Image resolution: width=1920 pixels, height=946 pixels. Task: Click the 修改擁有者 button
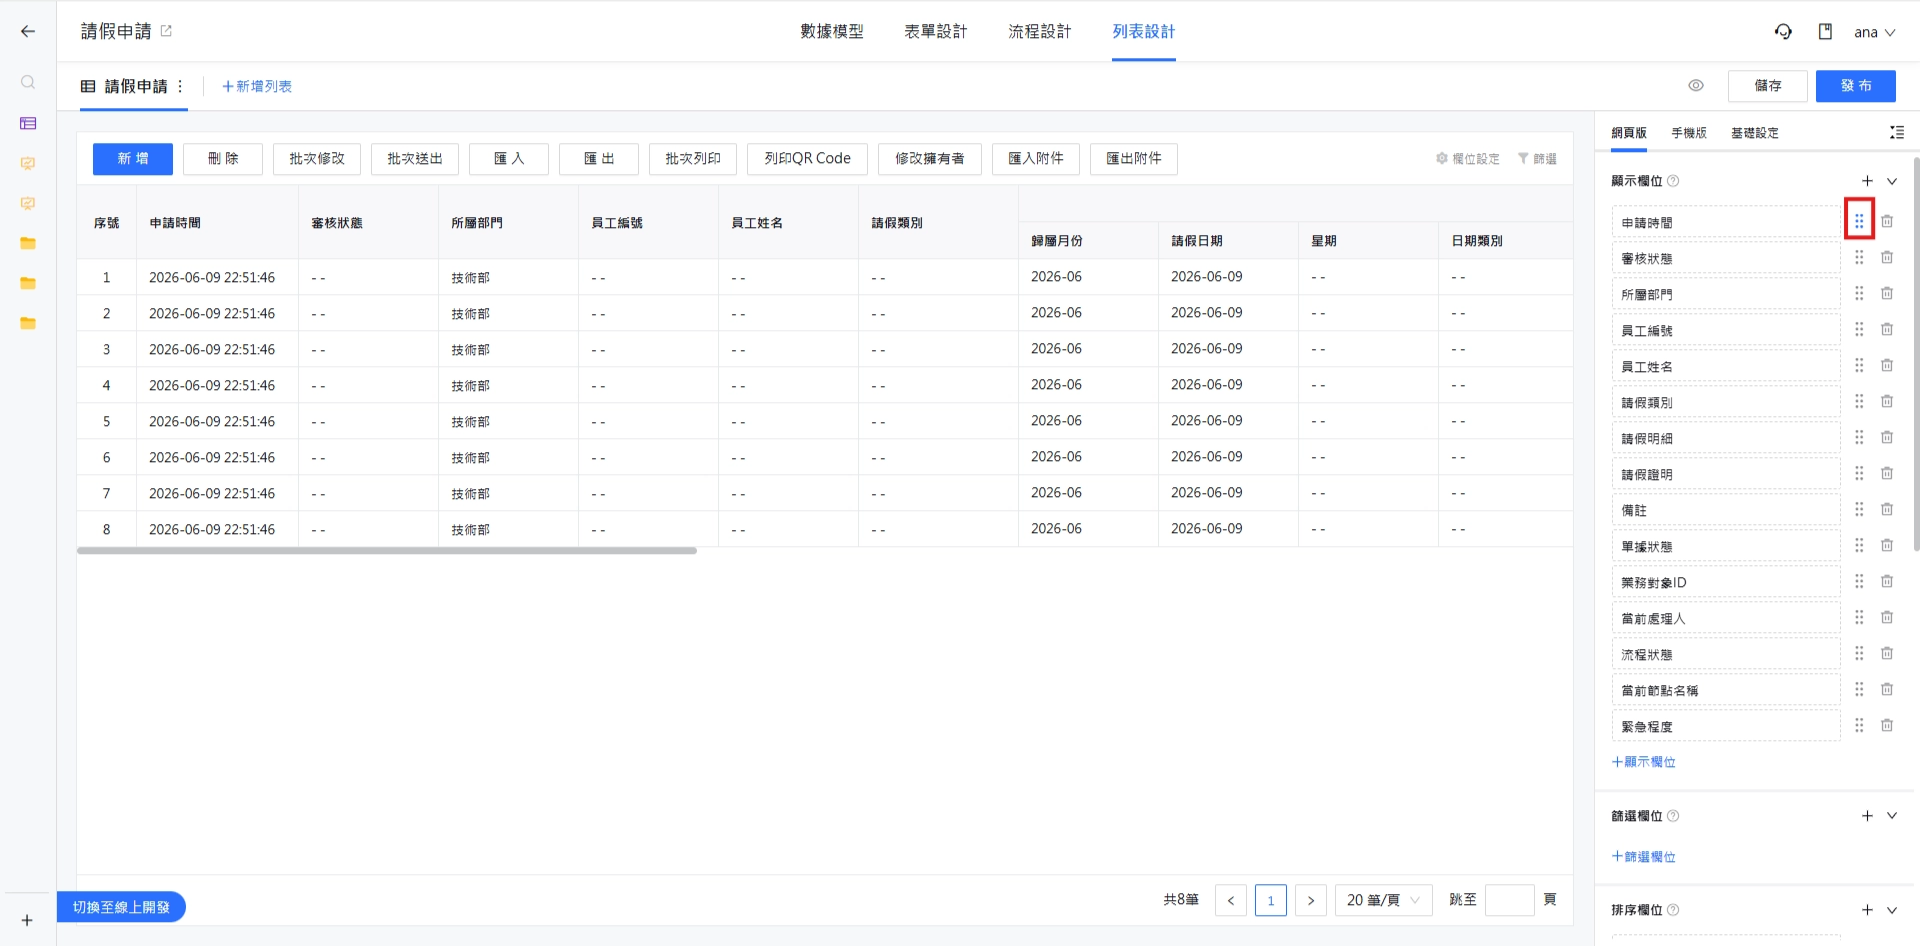pos(930,159)
